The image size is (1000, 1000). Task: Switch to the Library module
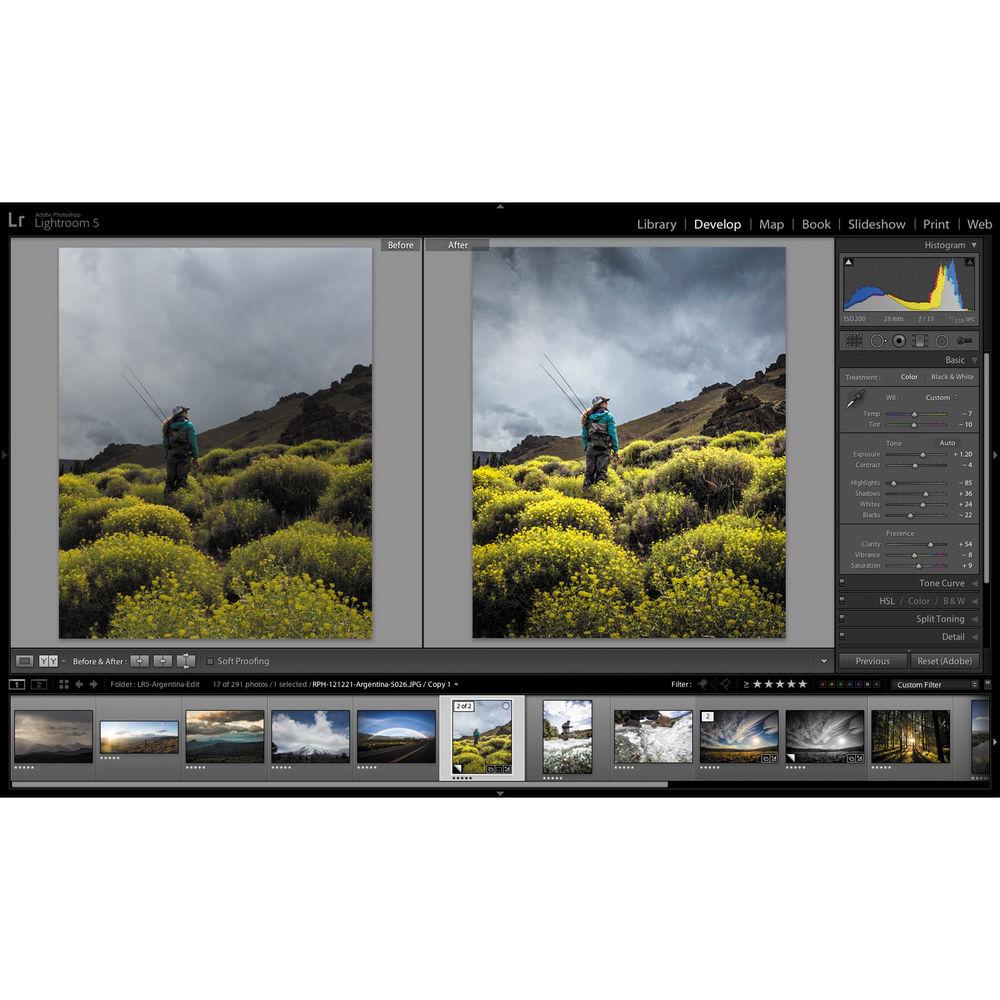(x=656, y=224)
